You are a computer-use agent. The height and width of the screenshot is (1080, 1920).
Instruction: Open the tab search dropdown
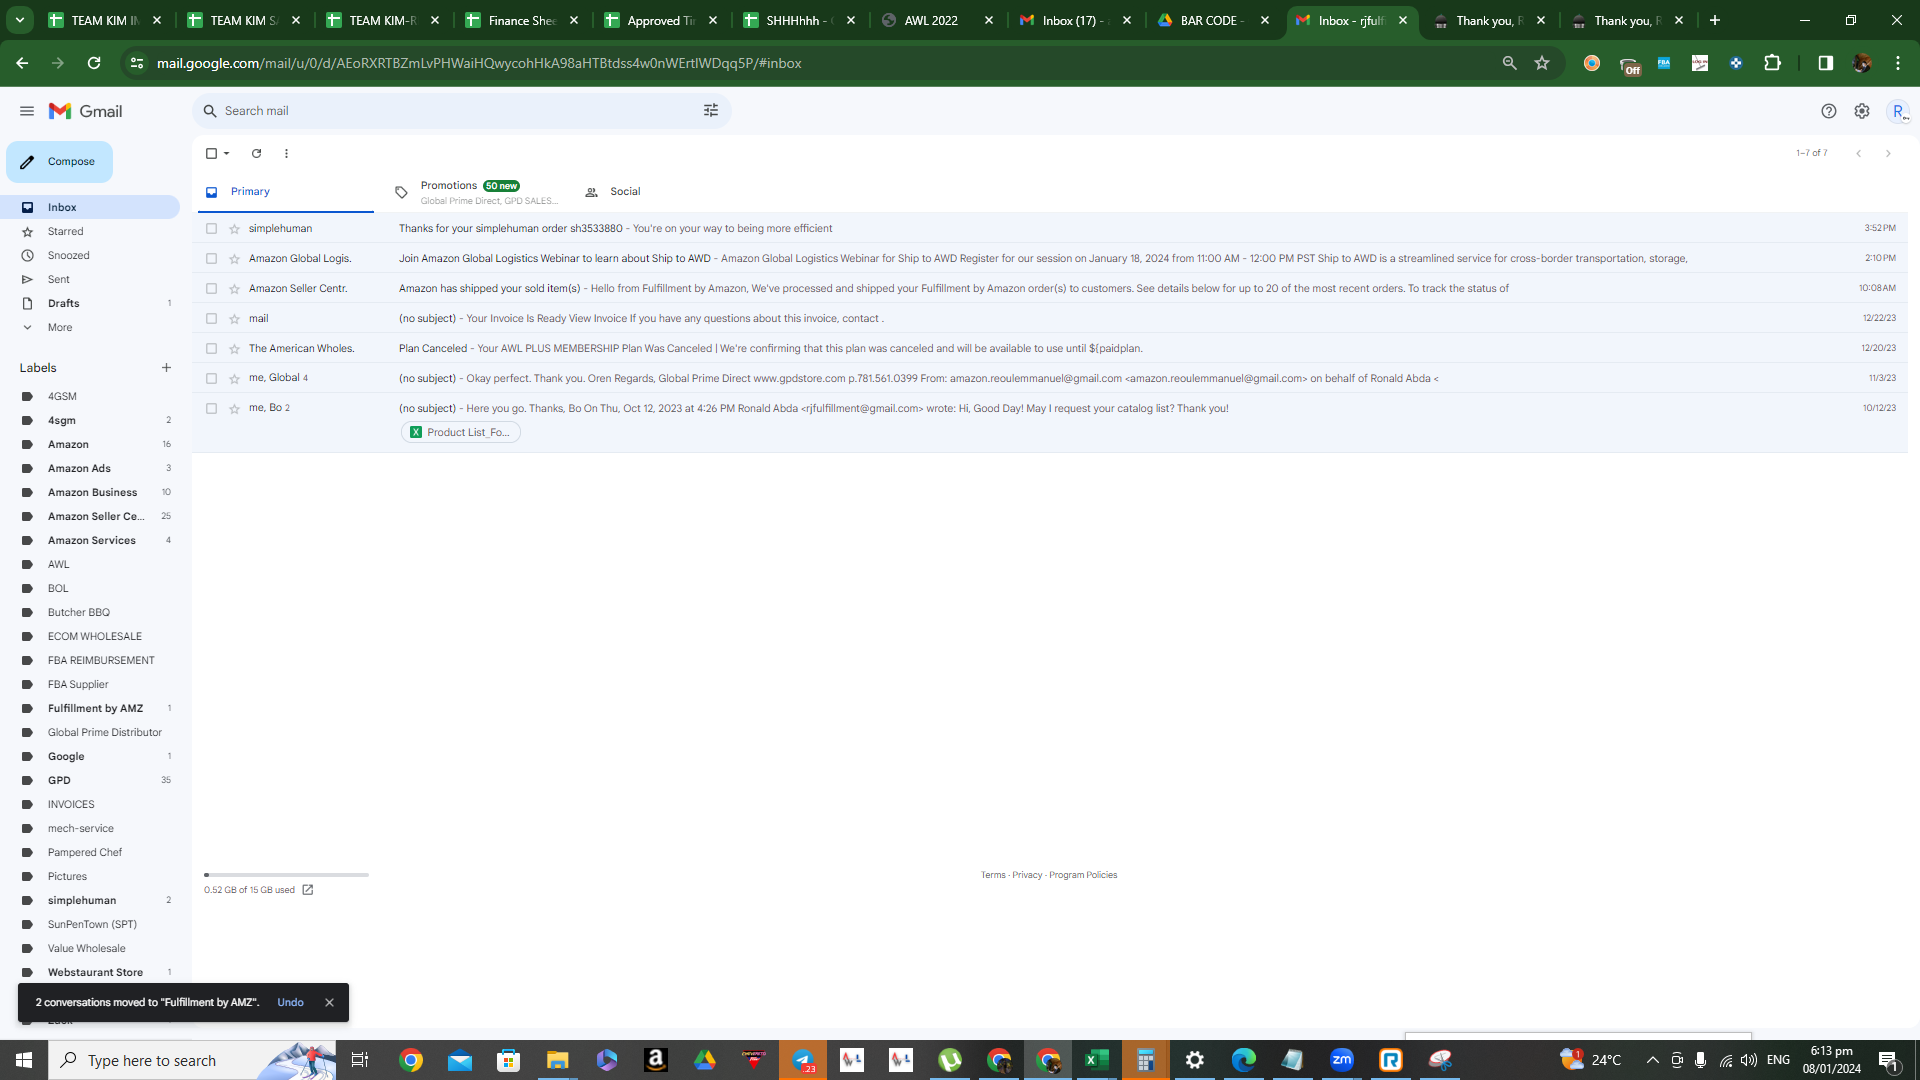click(20, 20)
